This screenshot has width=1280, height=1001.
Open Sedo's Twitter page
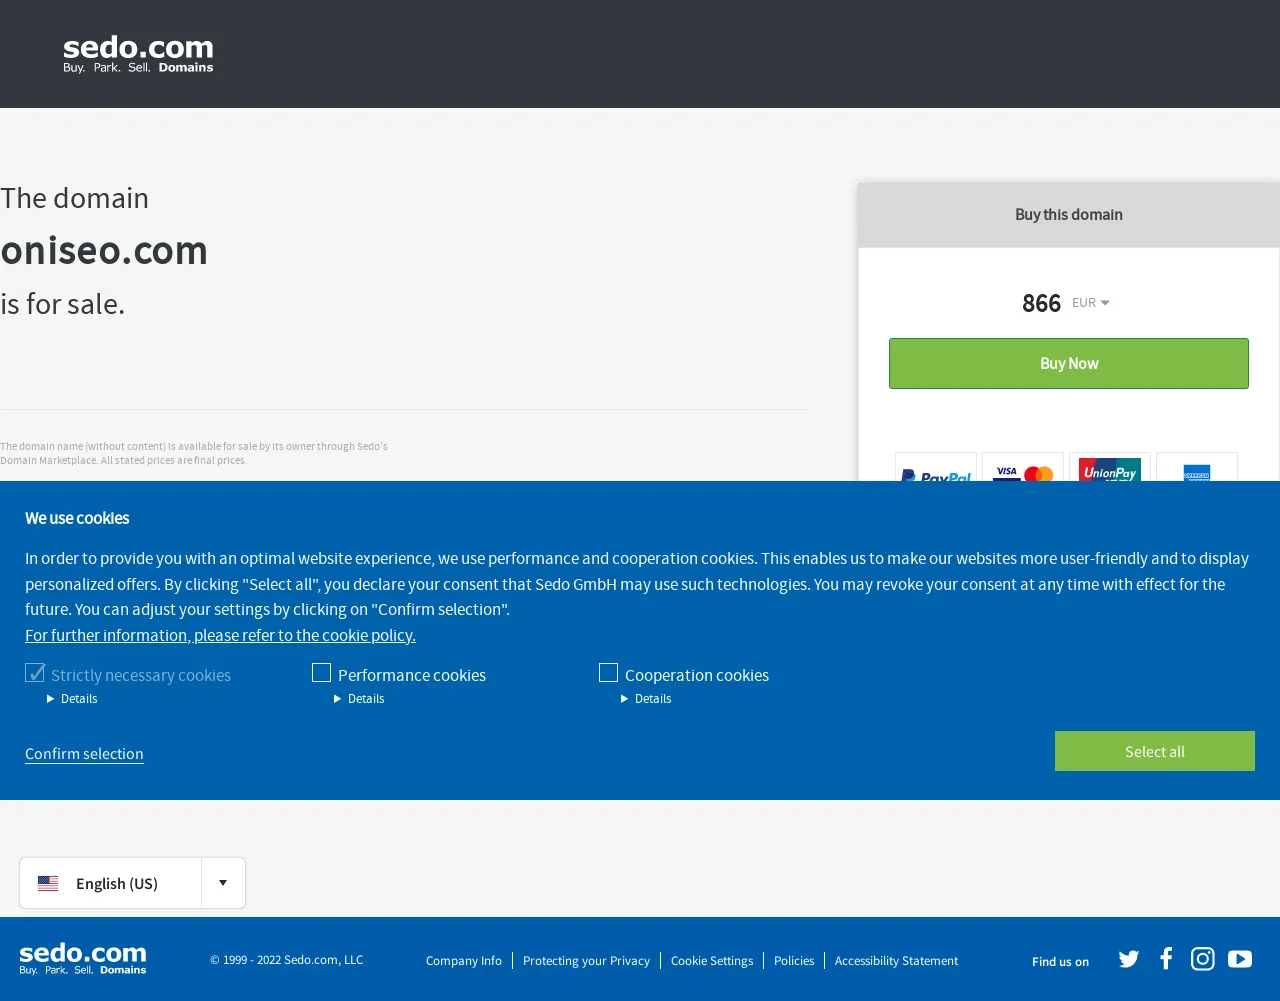pos(1129,959)
